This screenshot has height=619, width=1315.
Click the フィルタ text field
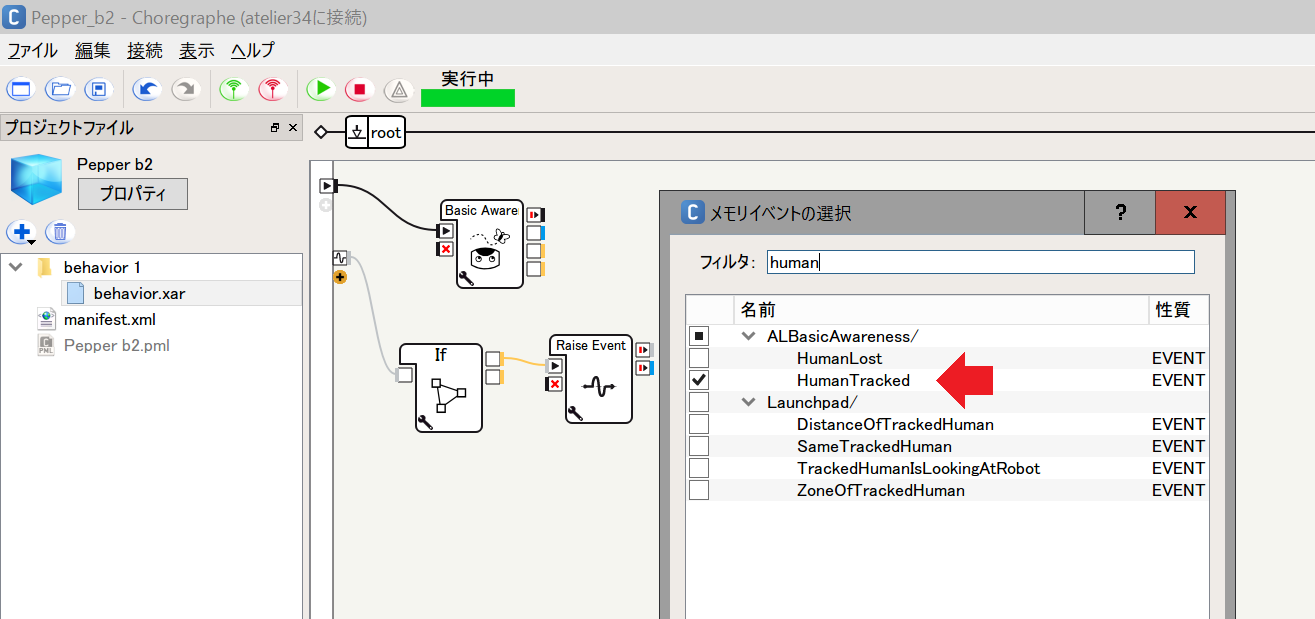click(x=981, y=262)
